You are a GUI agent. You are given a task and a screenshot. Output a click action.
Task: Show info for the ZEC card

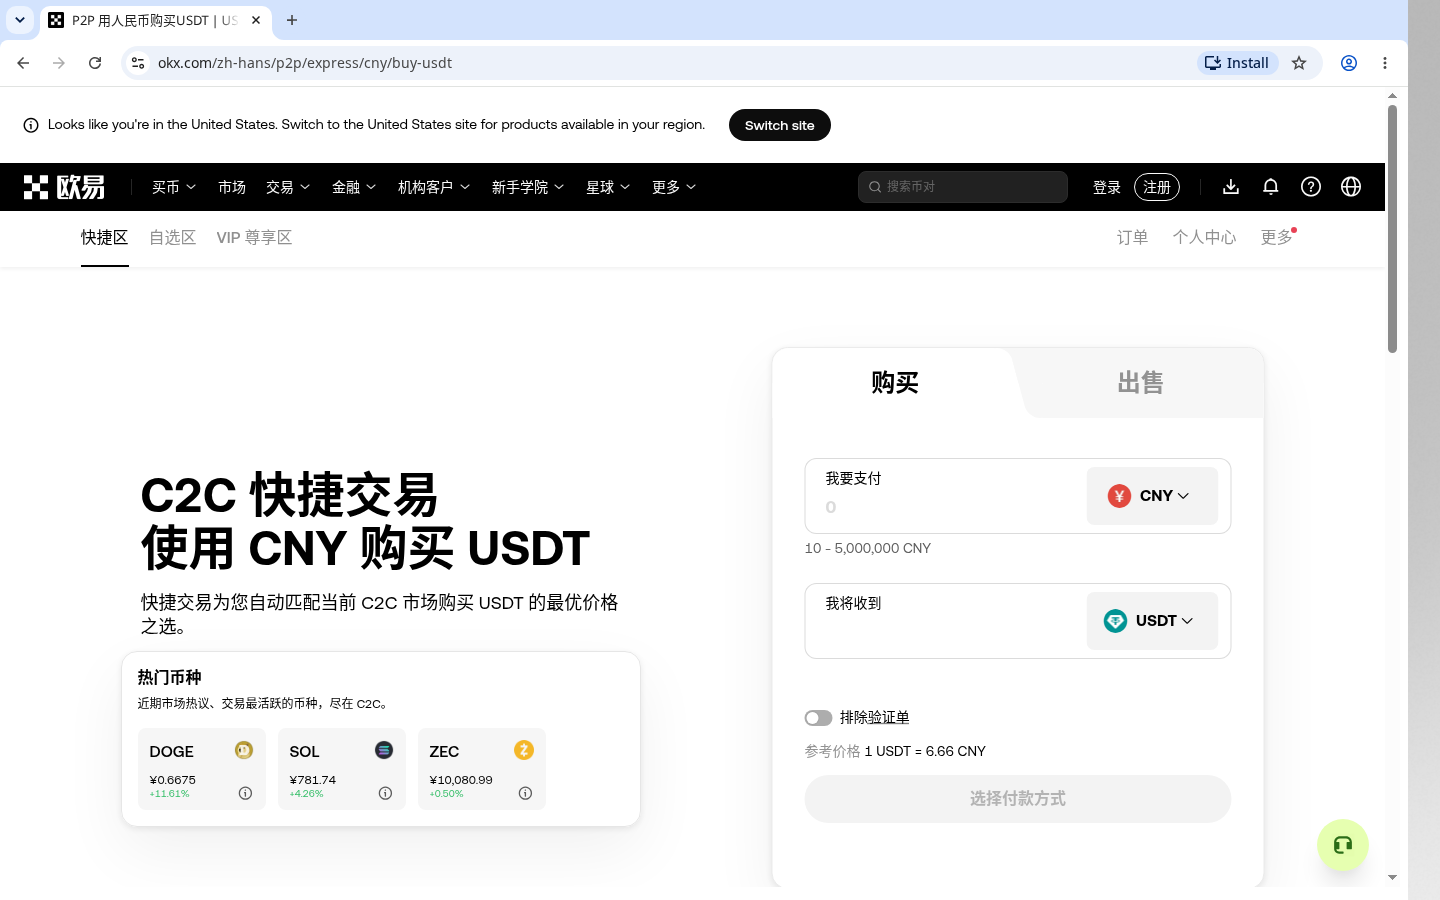525,793
